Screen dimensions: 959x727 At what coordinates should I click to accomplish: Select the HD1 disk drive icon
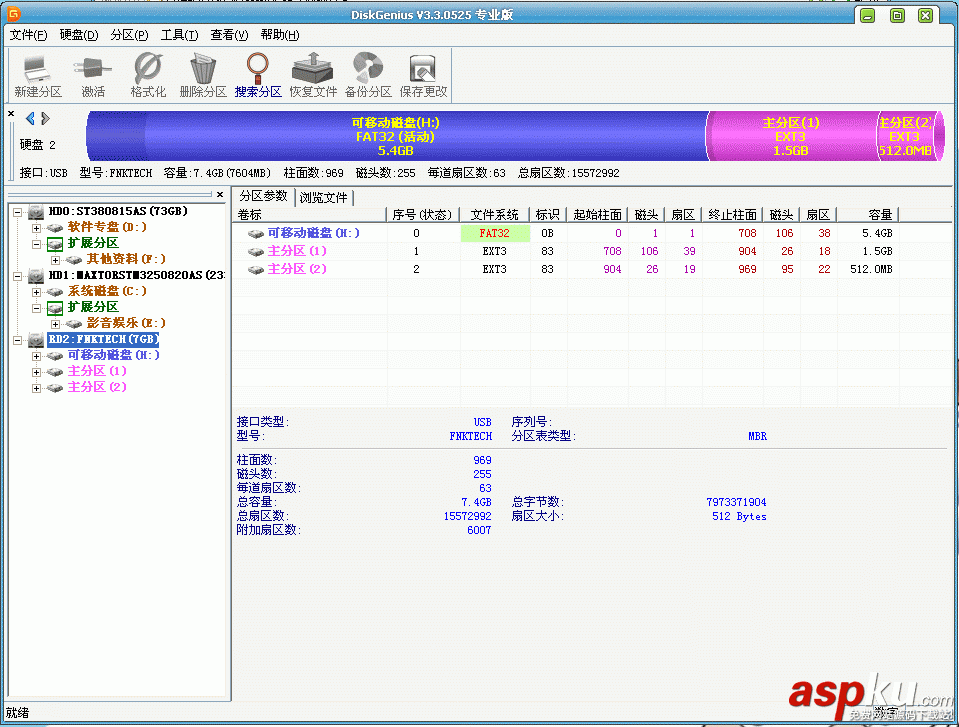tap(36, 276)
